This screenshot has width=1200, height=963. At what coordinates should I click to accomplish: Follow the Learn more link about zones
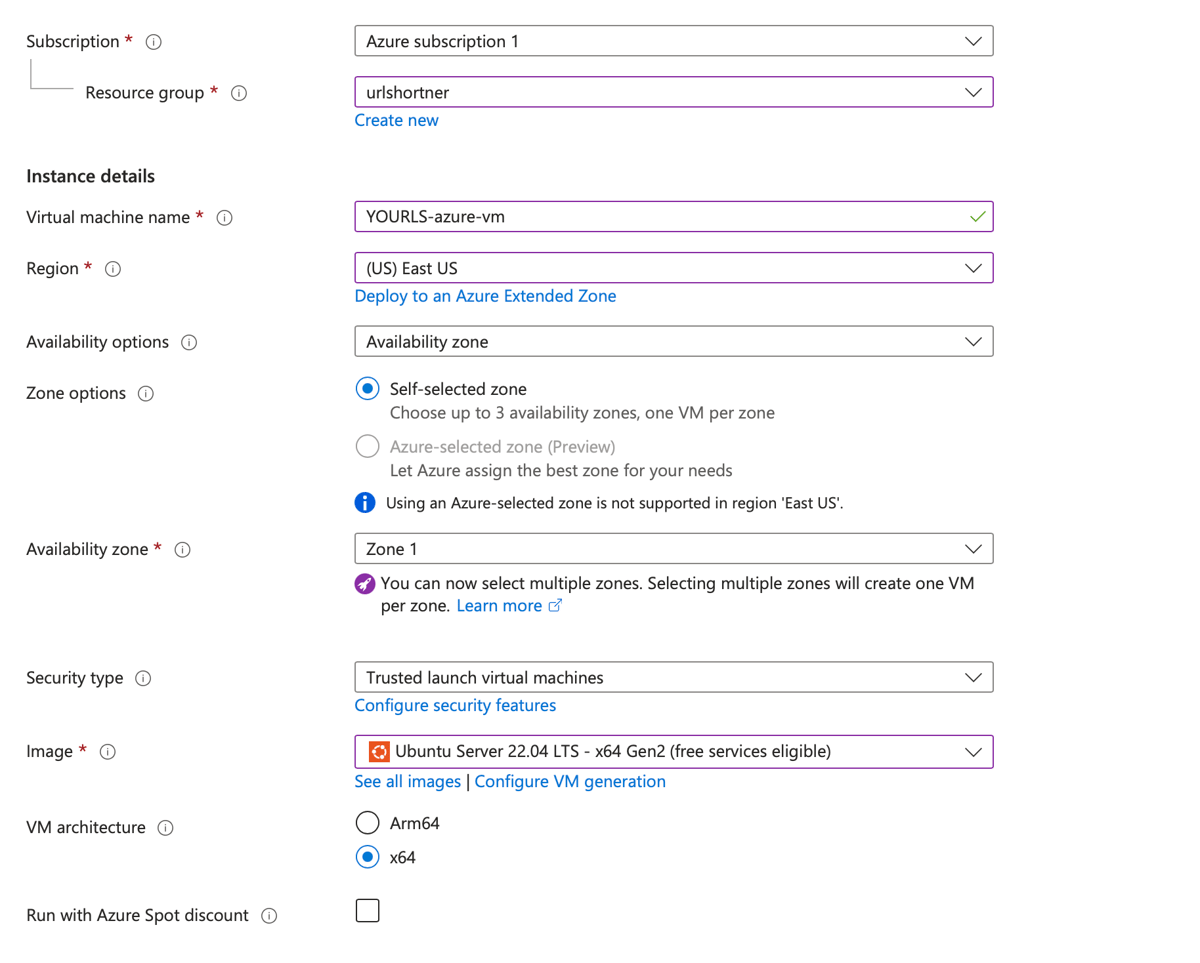pos(499,606)
